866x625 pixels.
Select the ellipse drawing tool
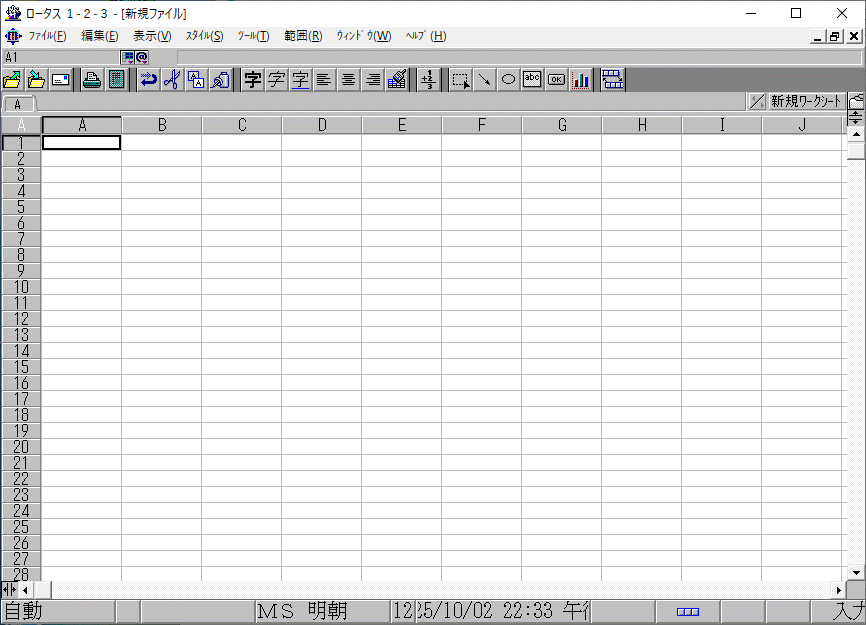pos(508,80)
